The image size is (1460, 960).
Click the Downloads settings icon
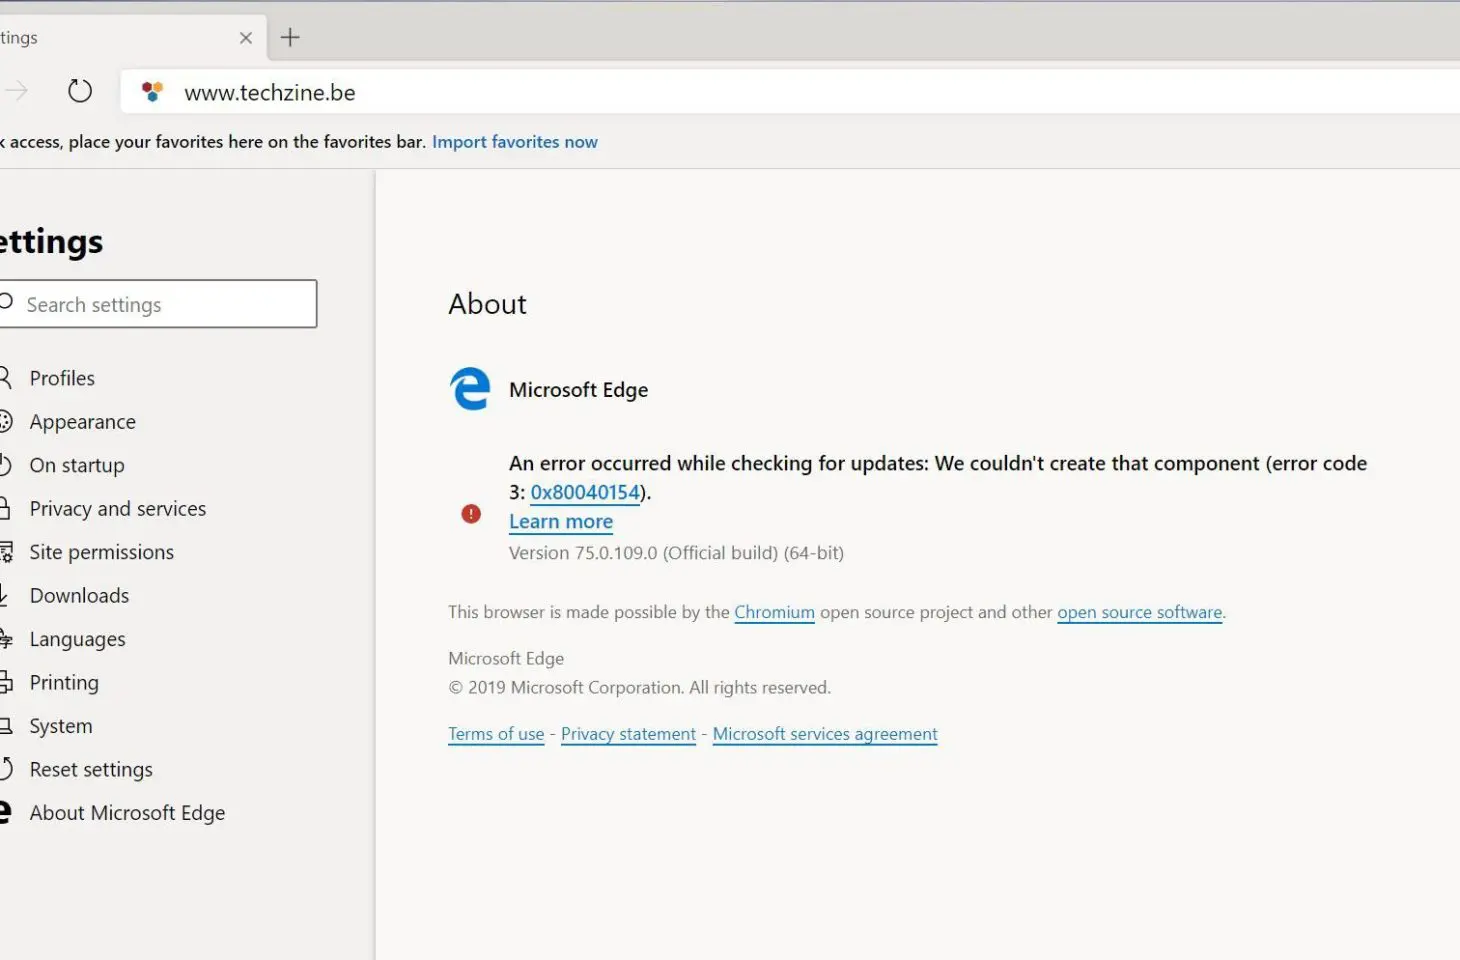[4, 595]
